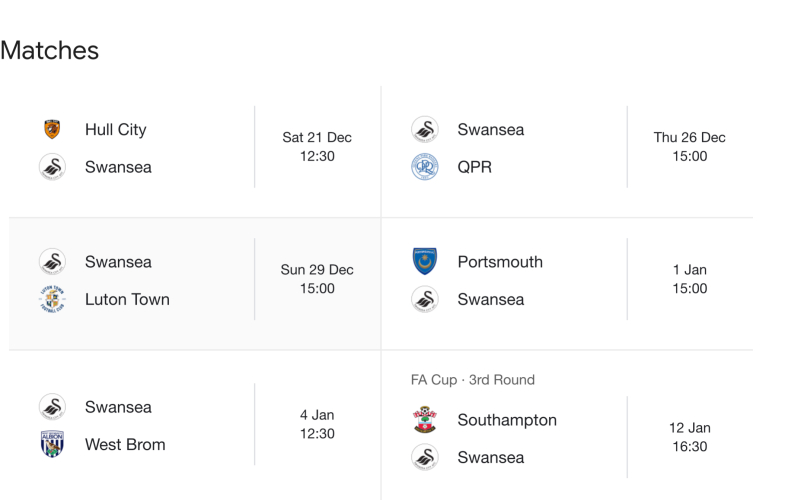Open Sat 21 Dec 12:30 match time

click(x=317, y=147)
